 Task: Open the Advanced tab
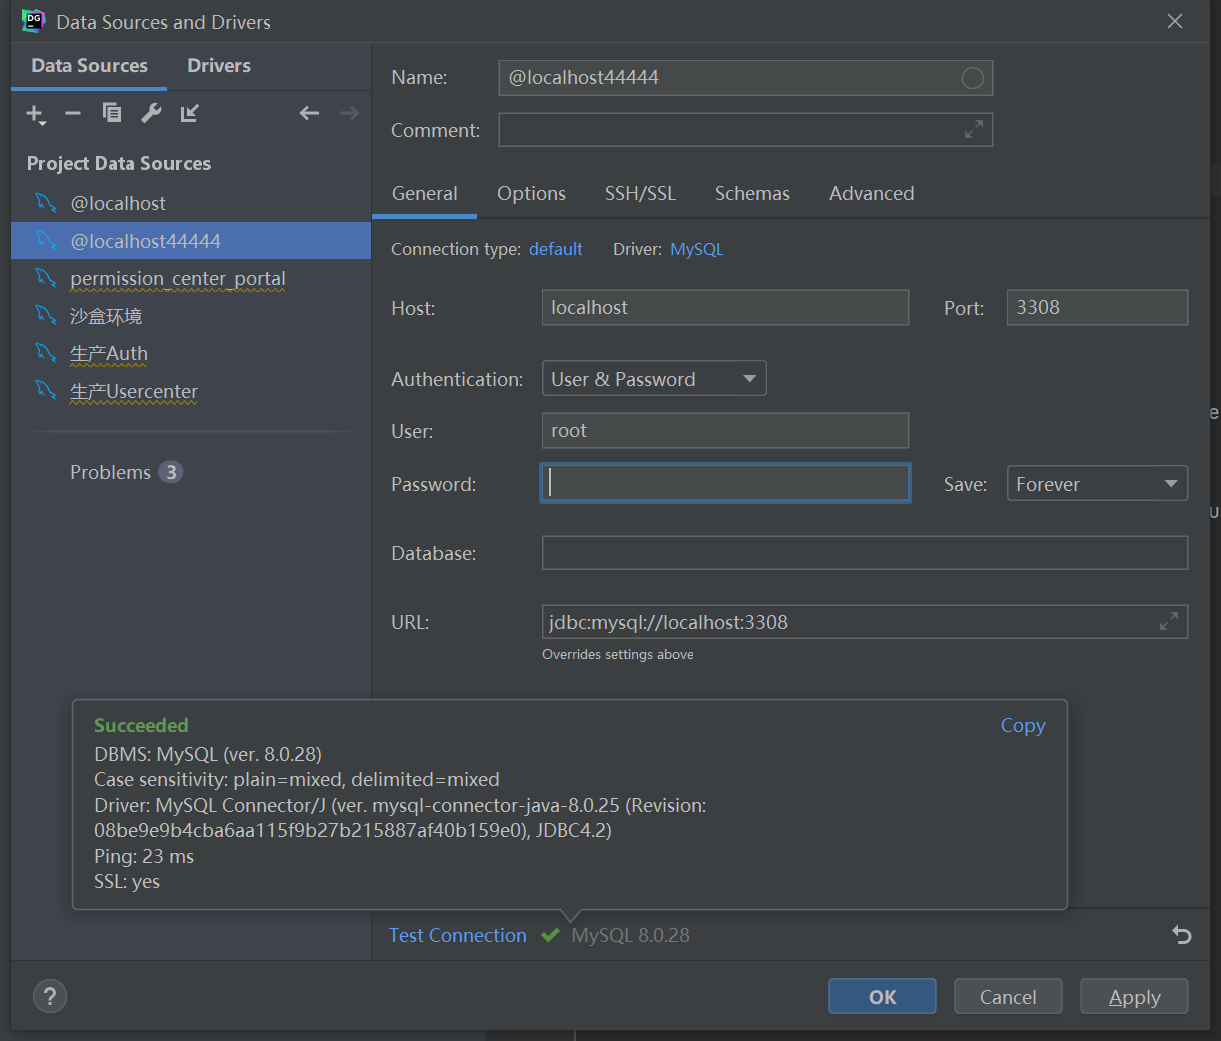pos(871,194)
